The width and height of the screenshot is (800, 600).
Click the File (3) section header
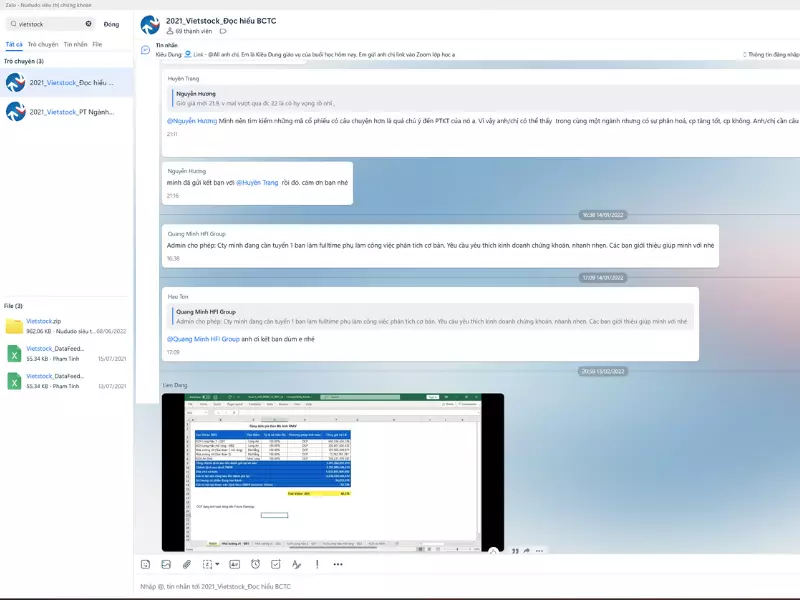[x=13, y=306]
